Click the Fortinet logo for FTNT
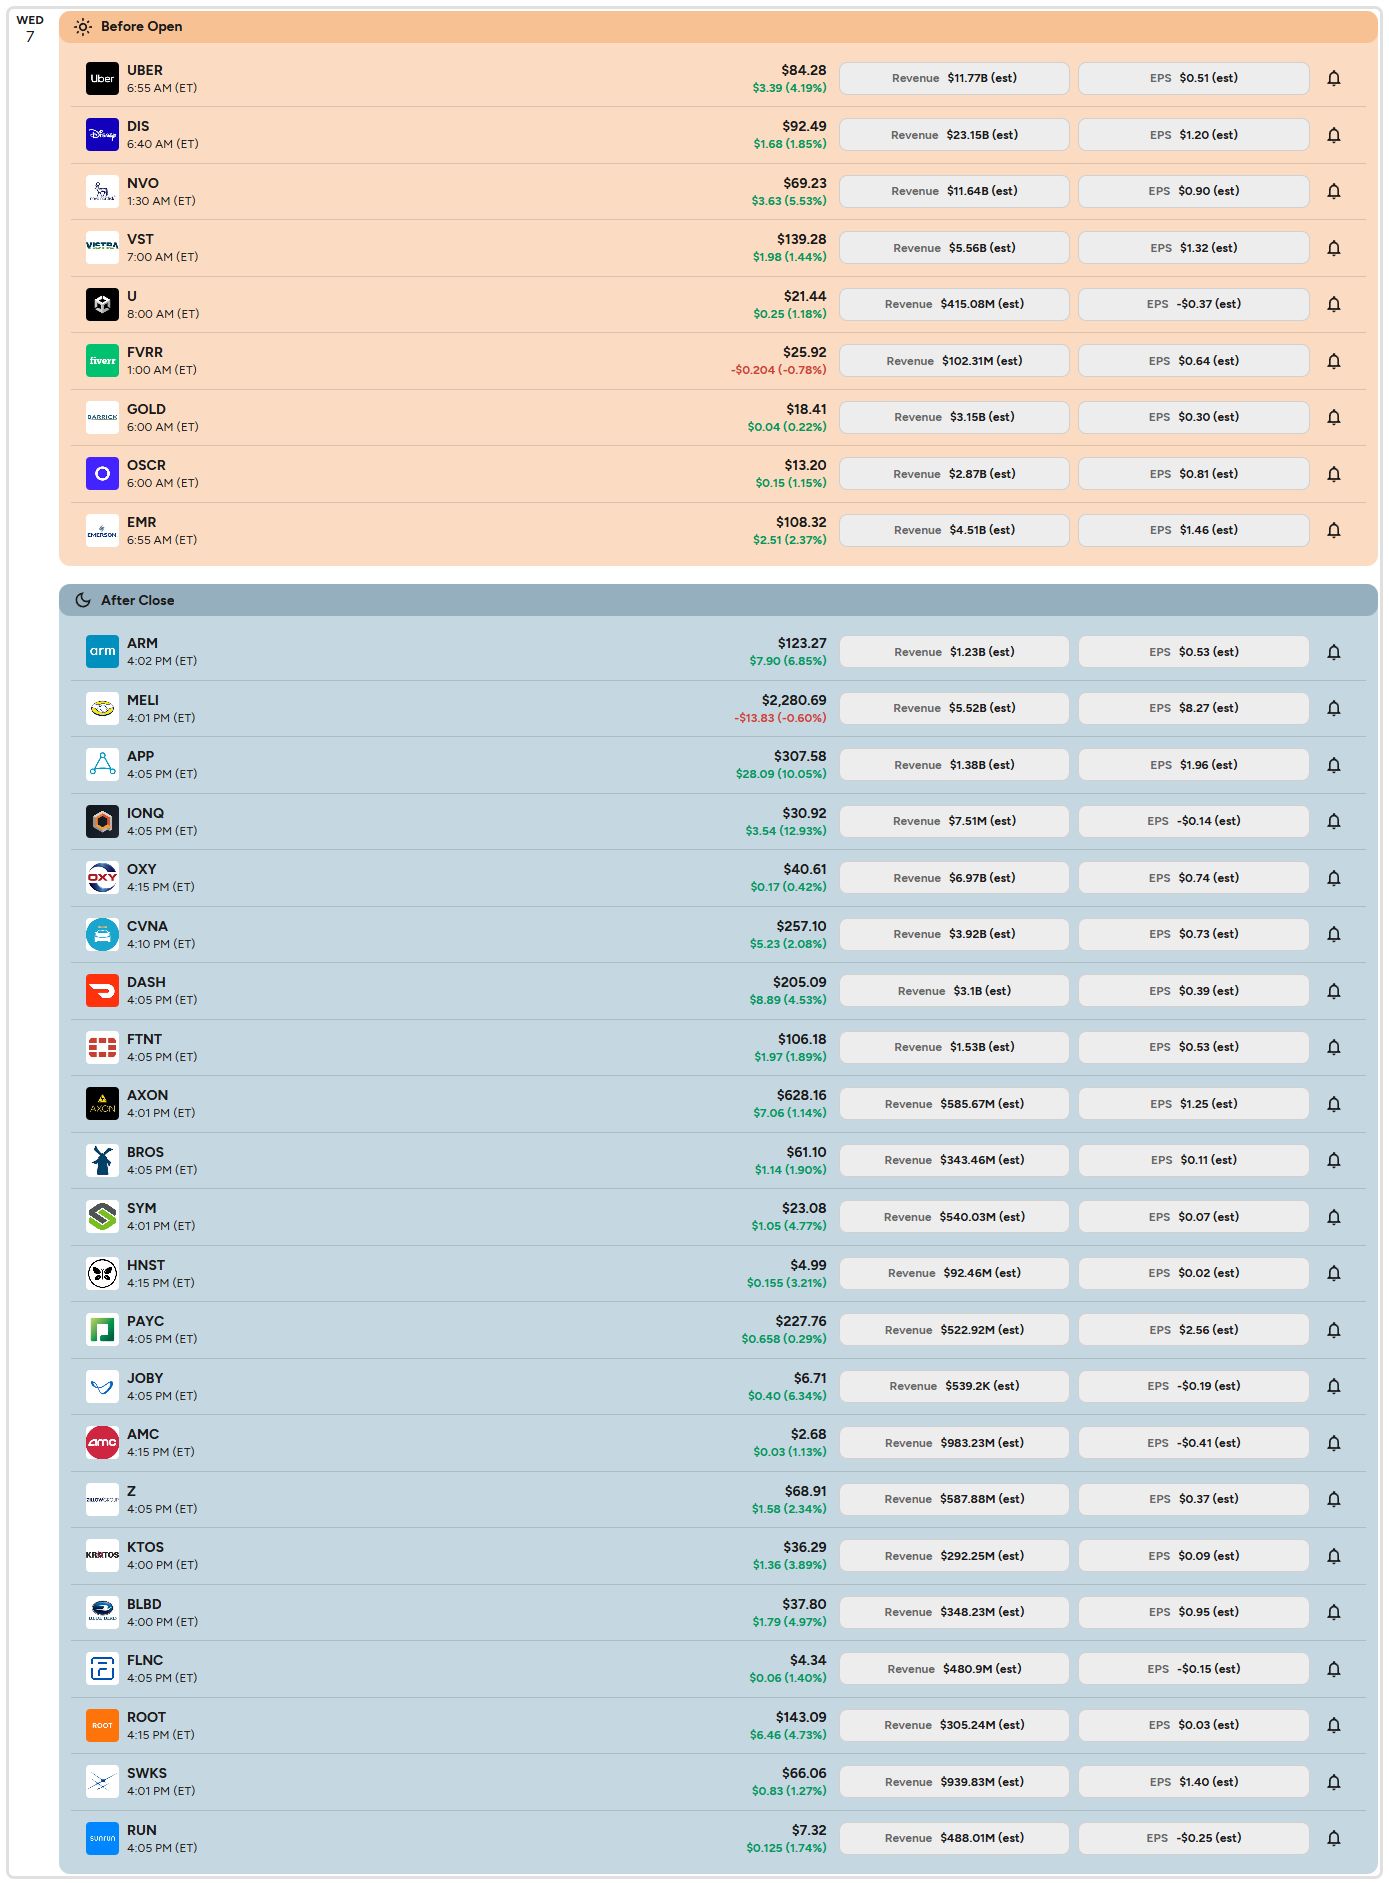Image resolution: width=1389 pixels, height=1883 pixels. coord(102,1047)
